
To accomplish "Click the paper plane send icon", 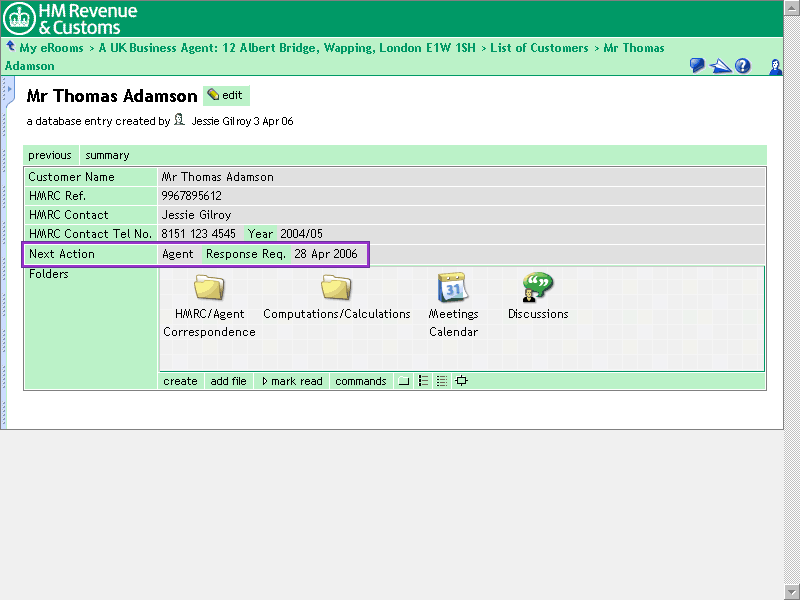I will (x=720, y=66).
